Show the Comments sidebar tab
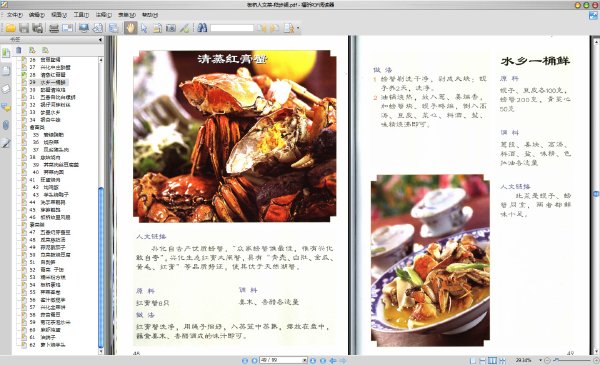Screen dimensions: 600x365 click(6, 107)
